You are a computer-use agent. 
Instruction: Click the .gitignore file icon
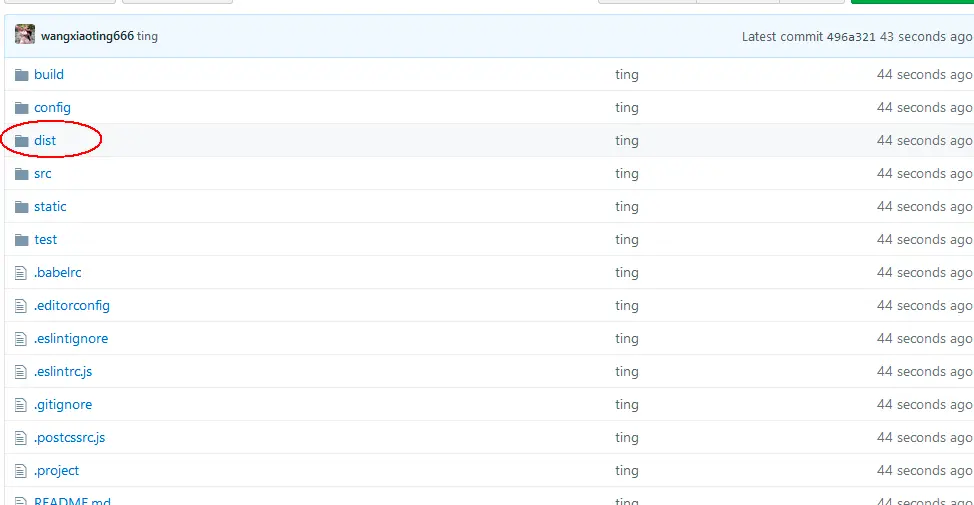point(20,404)
